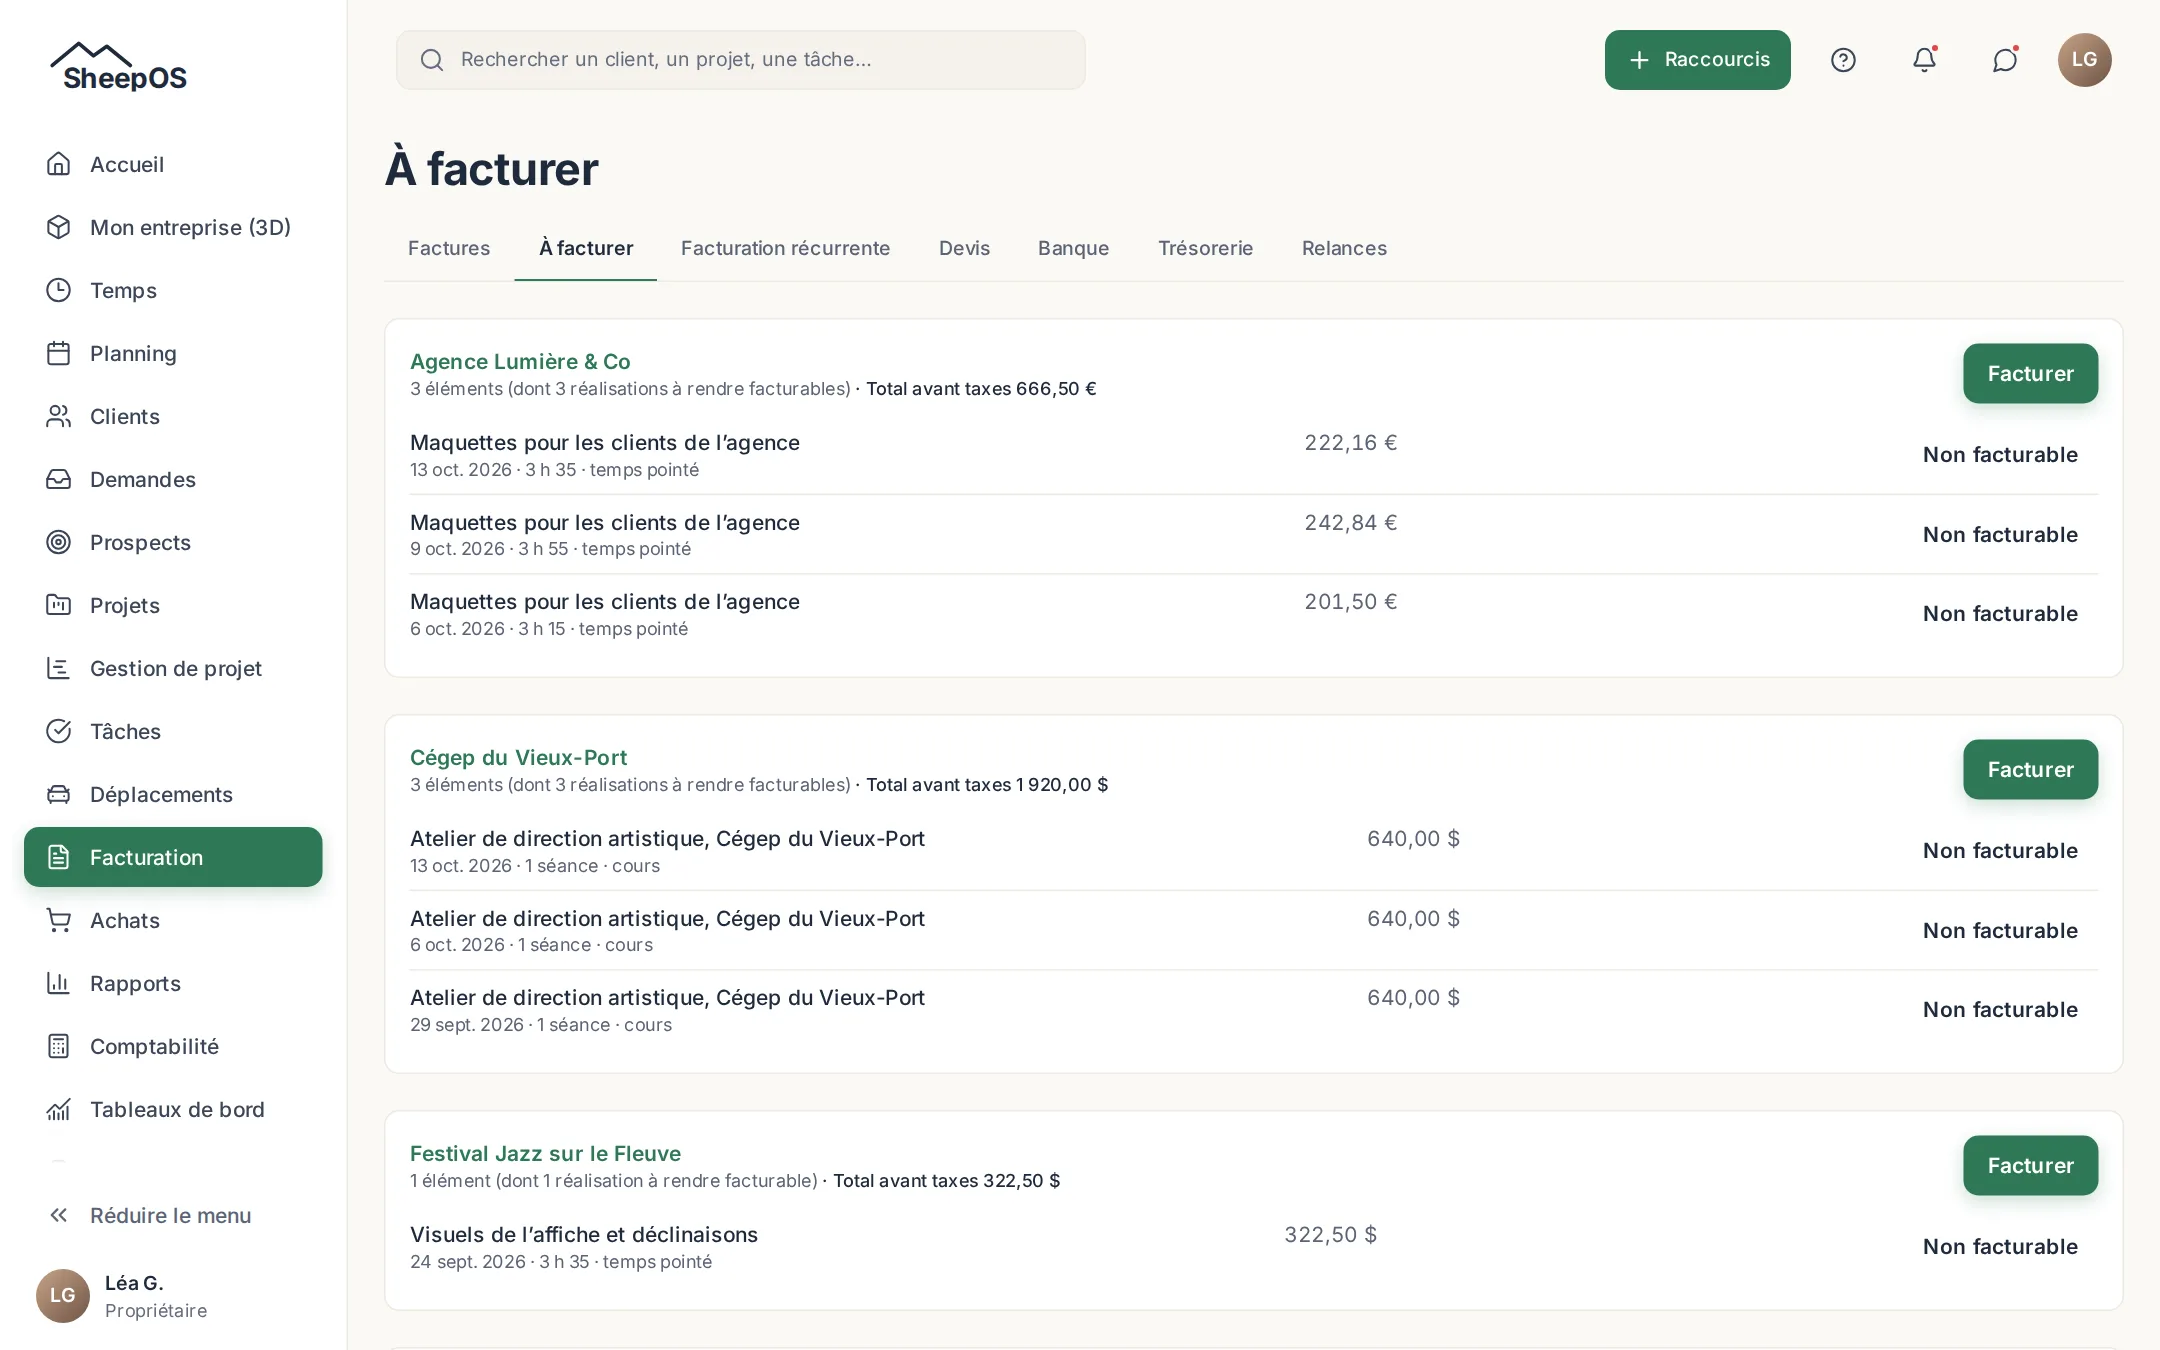The height and width of the screenshot is (1350, 2160).
Task: Go to the Banque tab
Action: (1073, 248)
